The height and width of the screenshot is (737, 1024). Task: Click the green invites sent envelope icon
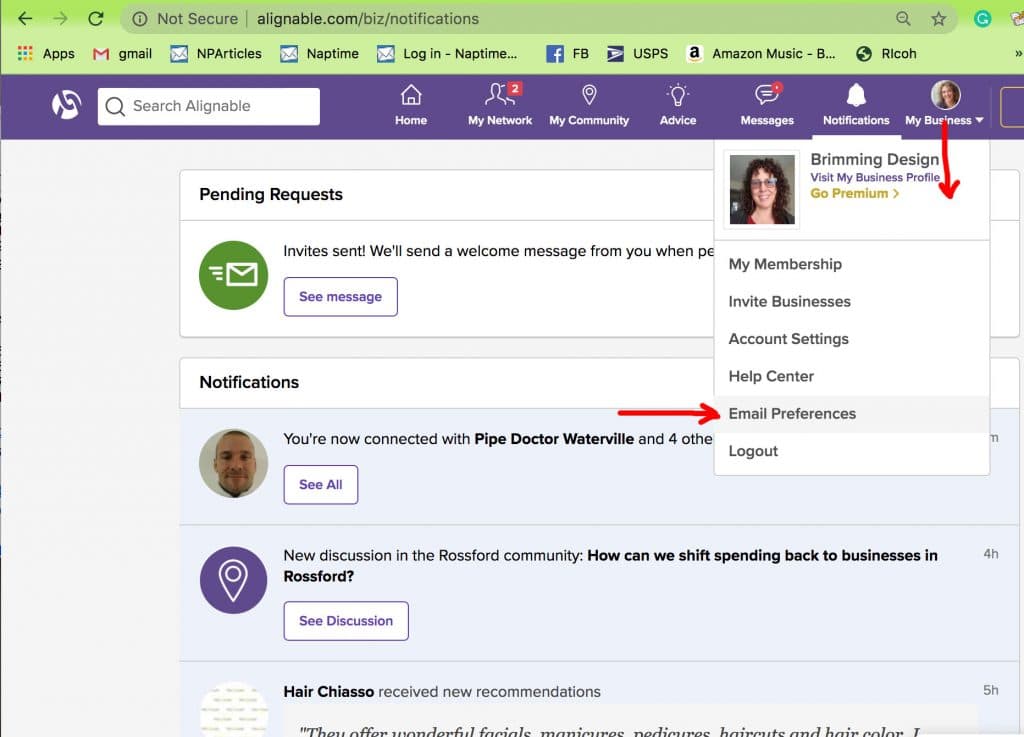[234, 275]
